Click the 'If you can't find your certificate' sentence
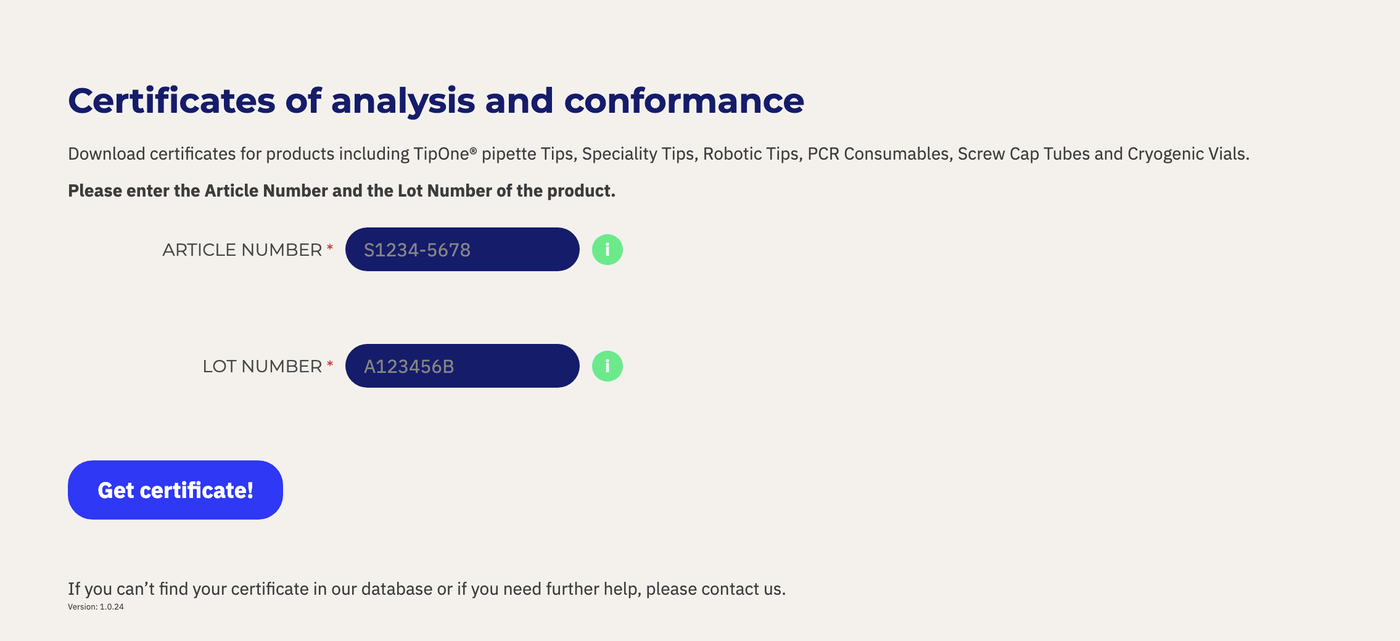 coord(427,589)
